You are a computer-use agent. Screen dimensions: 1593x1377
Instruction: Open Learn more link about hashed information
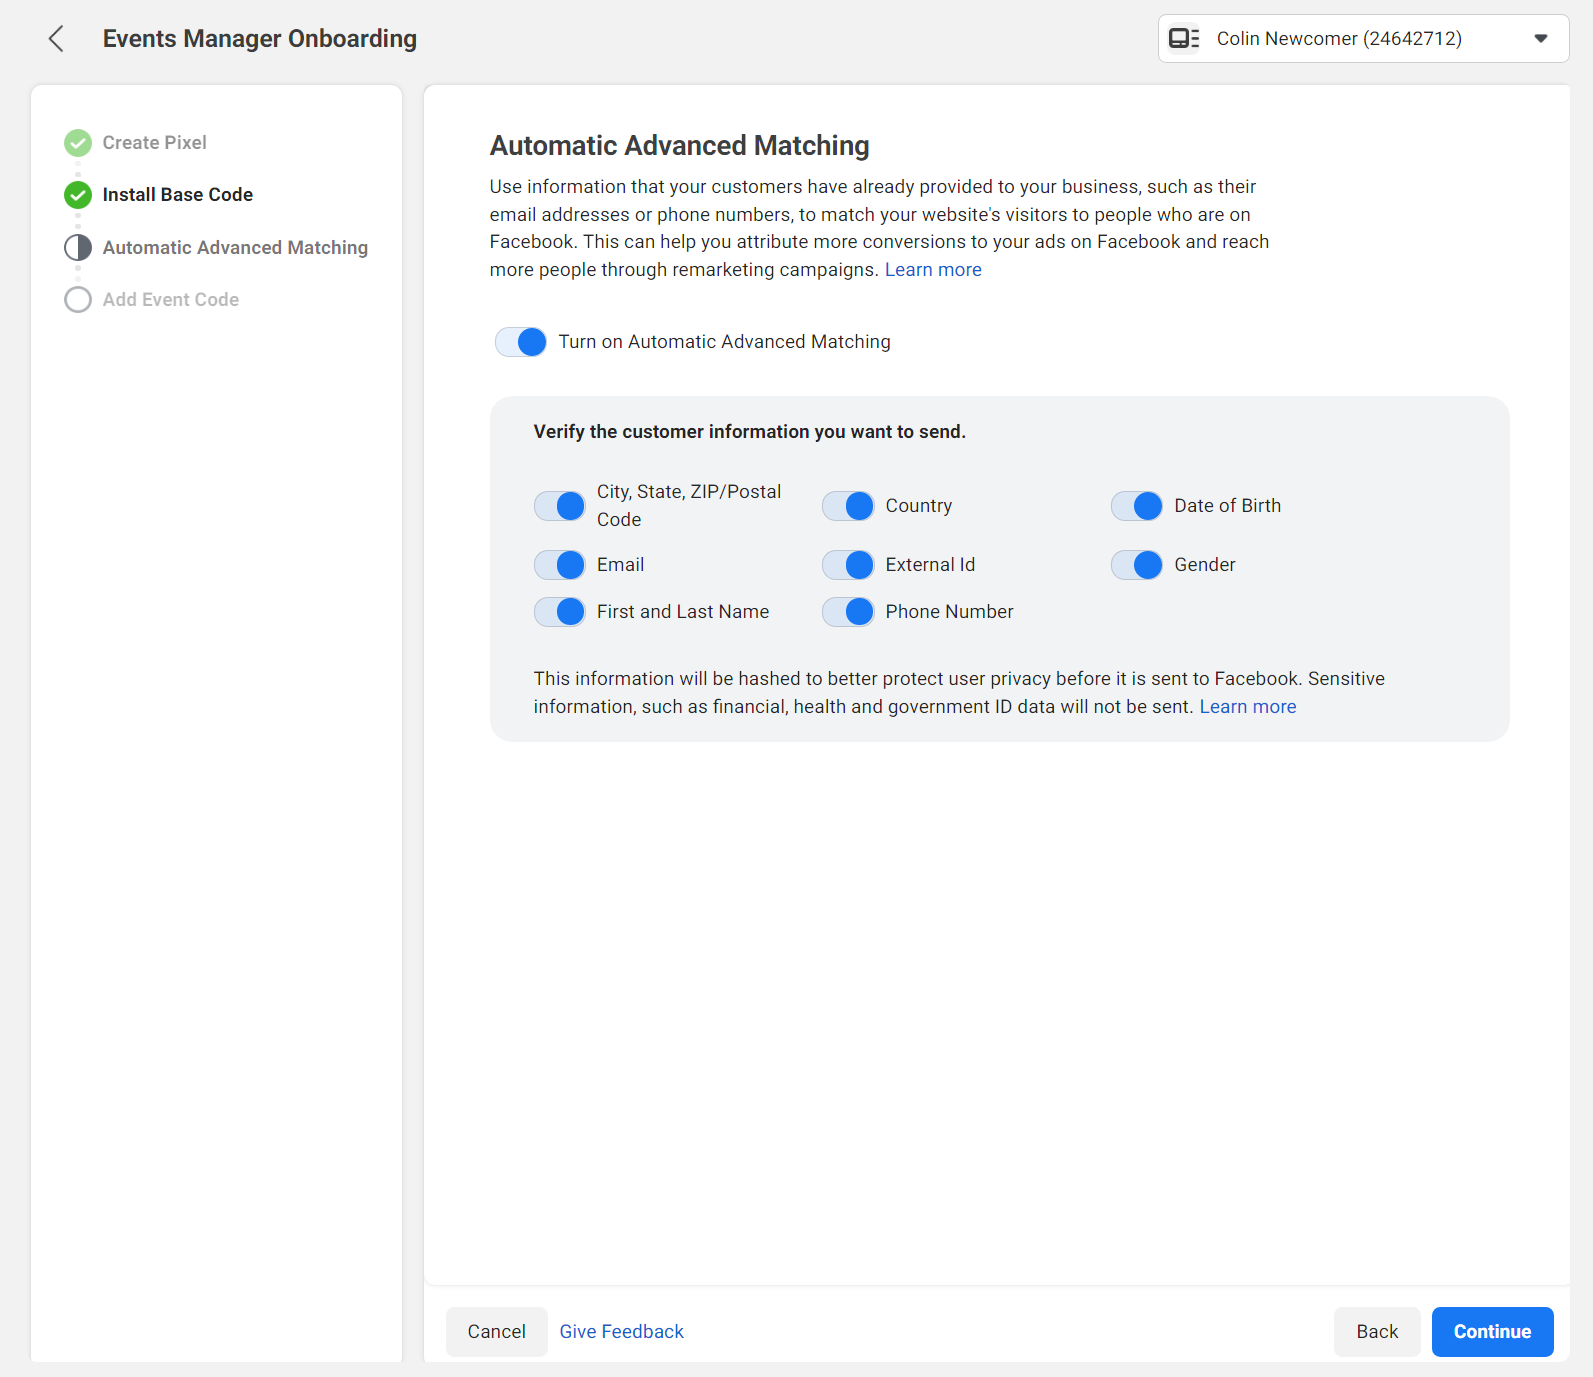(x=1248, y=707)
